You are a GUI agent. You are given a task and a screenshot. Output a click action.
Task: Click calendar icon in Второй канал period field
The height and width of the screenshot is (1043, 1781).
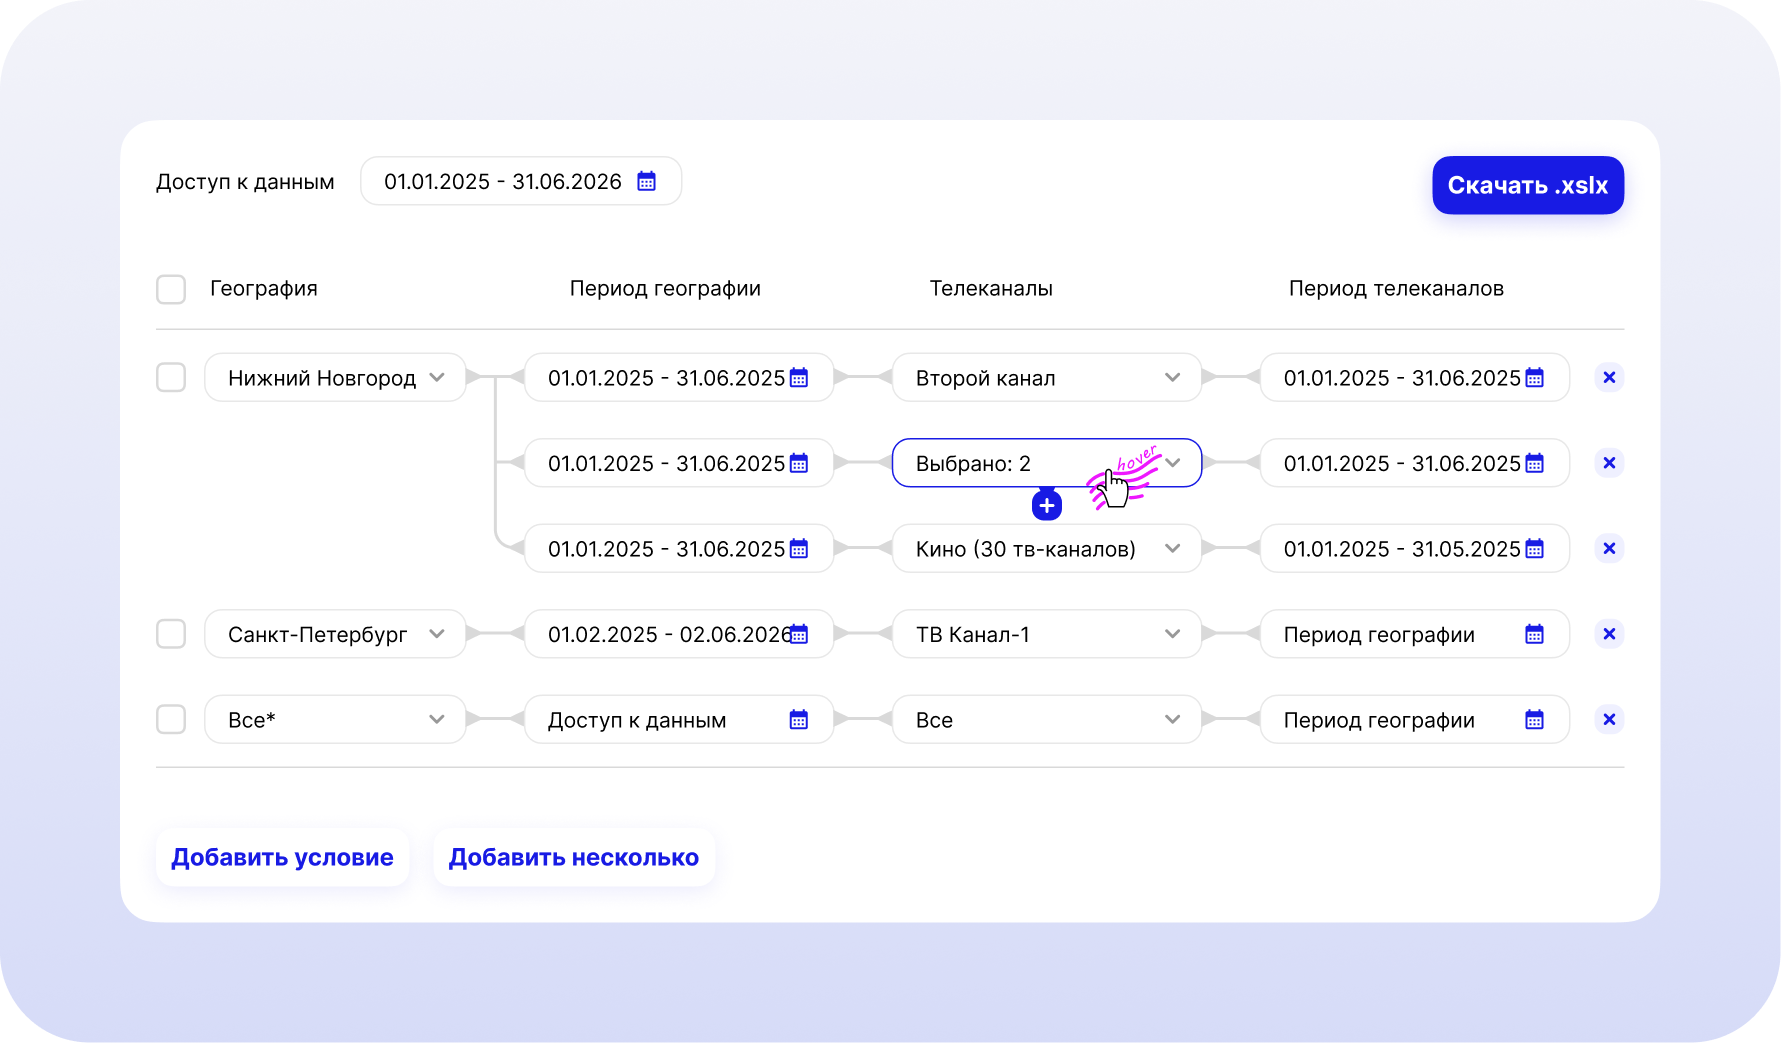1533,377
